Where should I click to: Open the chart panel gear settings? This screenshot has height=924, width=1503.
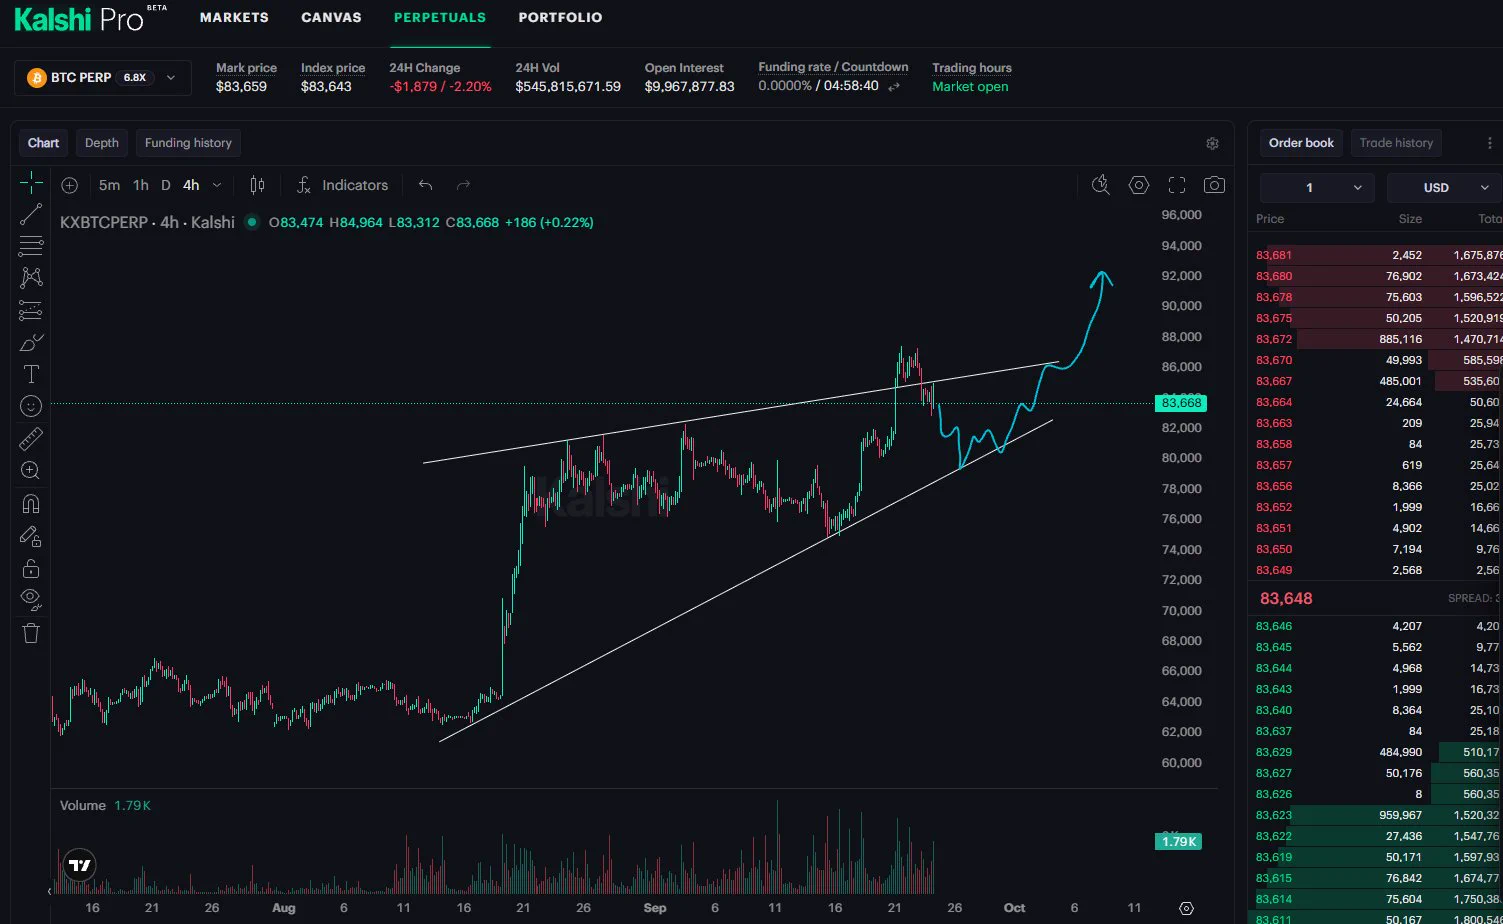[x=1212, y=143]
